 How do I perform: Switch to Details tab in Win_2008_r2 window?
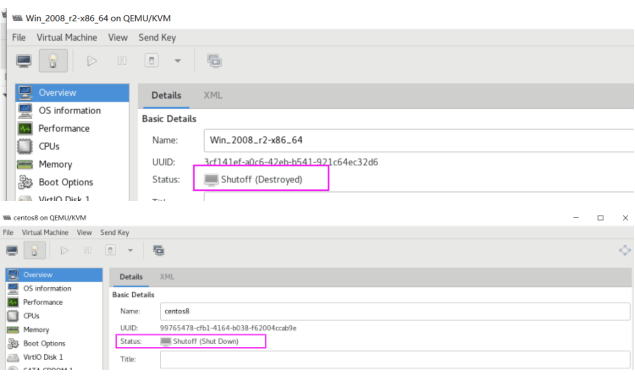click(x=166, y=96)
